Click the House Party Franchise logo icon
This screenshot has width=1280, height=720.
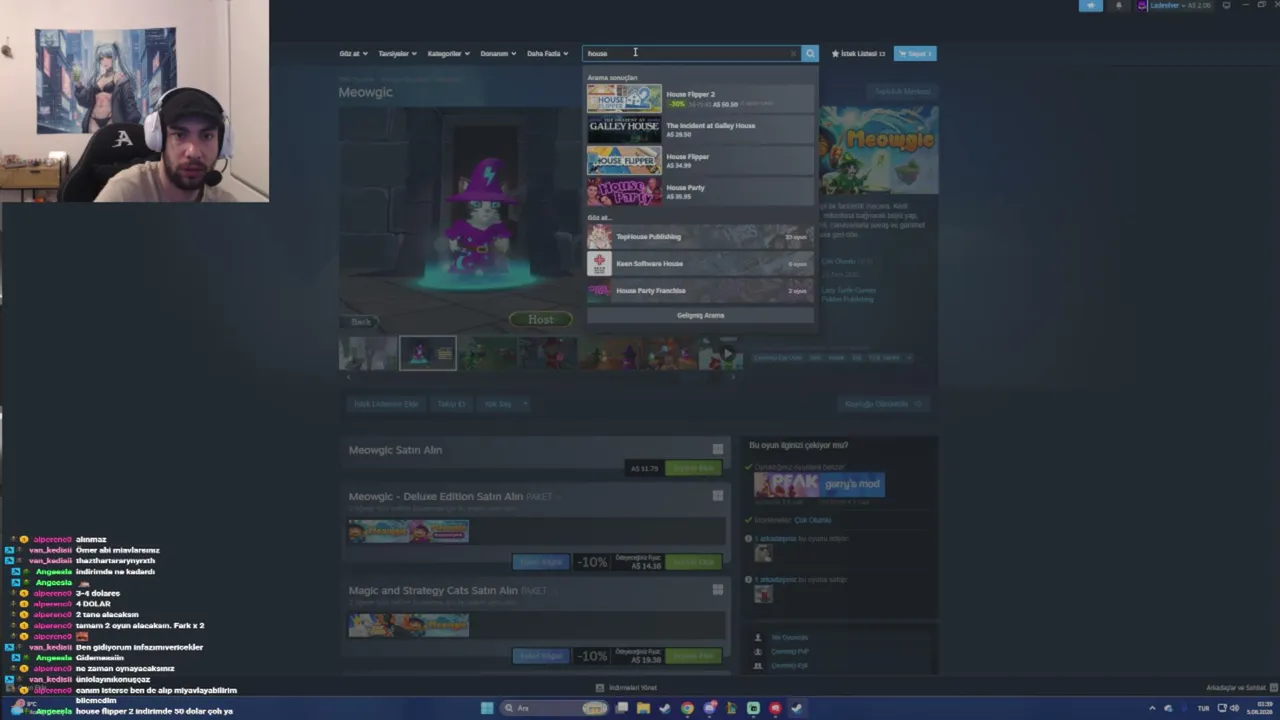[599, 290]
